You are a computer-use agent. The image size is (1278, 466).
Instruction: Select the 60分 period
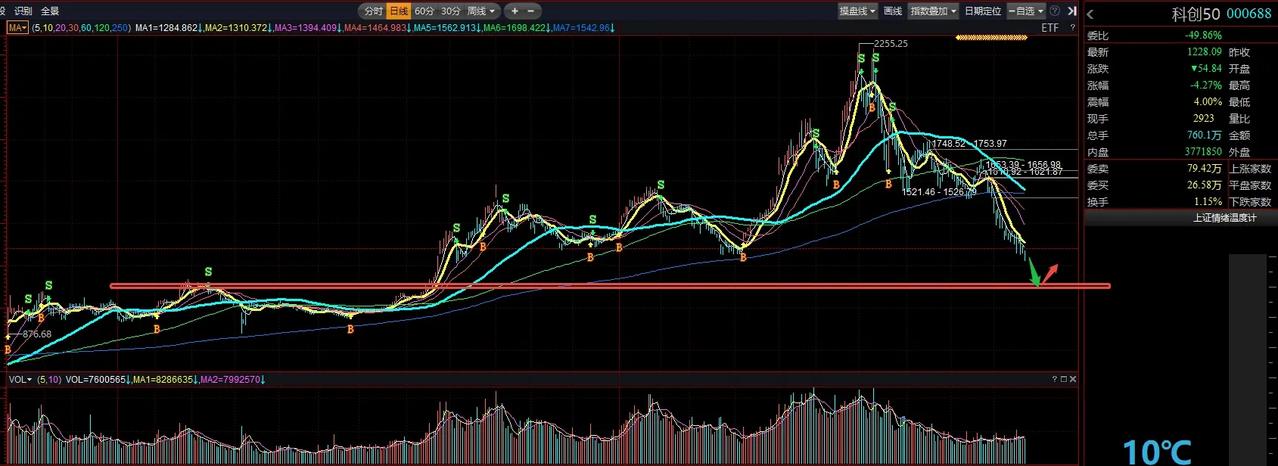424,11
